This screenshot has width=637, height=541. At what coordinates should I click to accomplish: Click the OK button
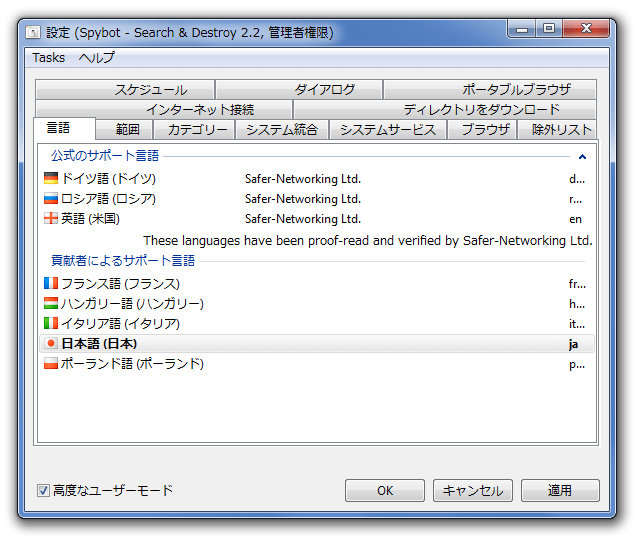pos(385,491)
